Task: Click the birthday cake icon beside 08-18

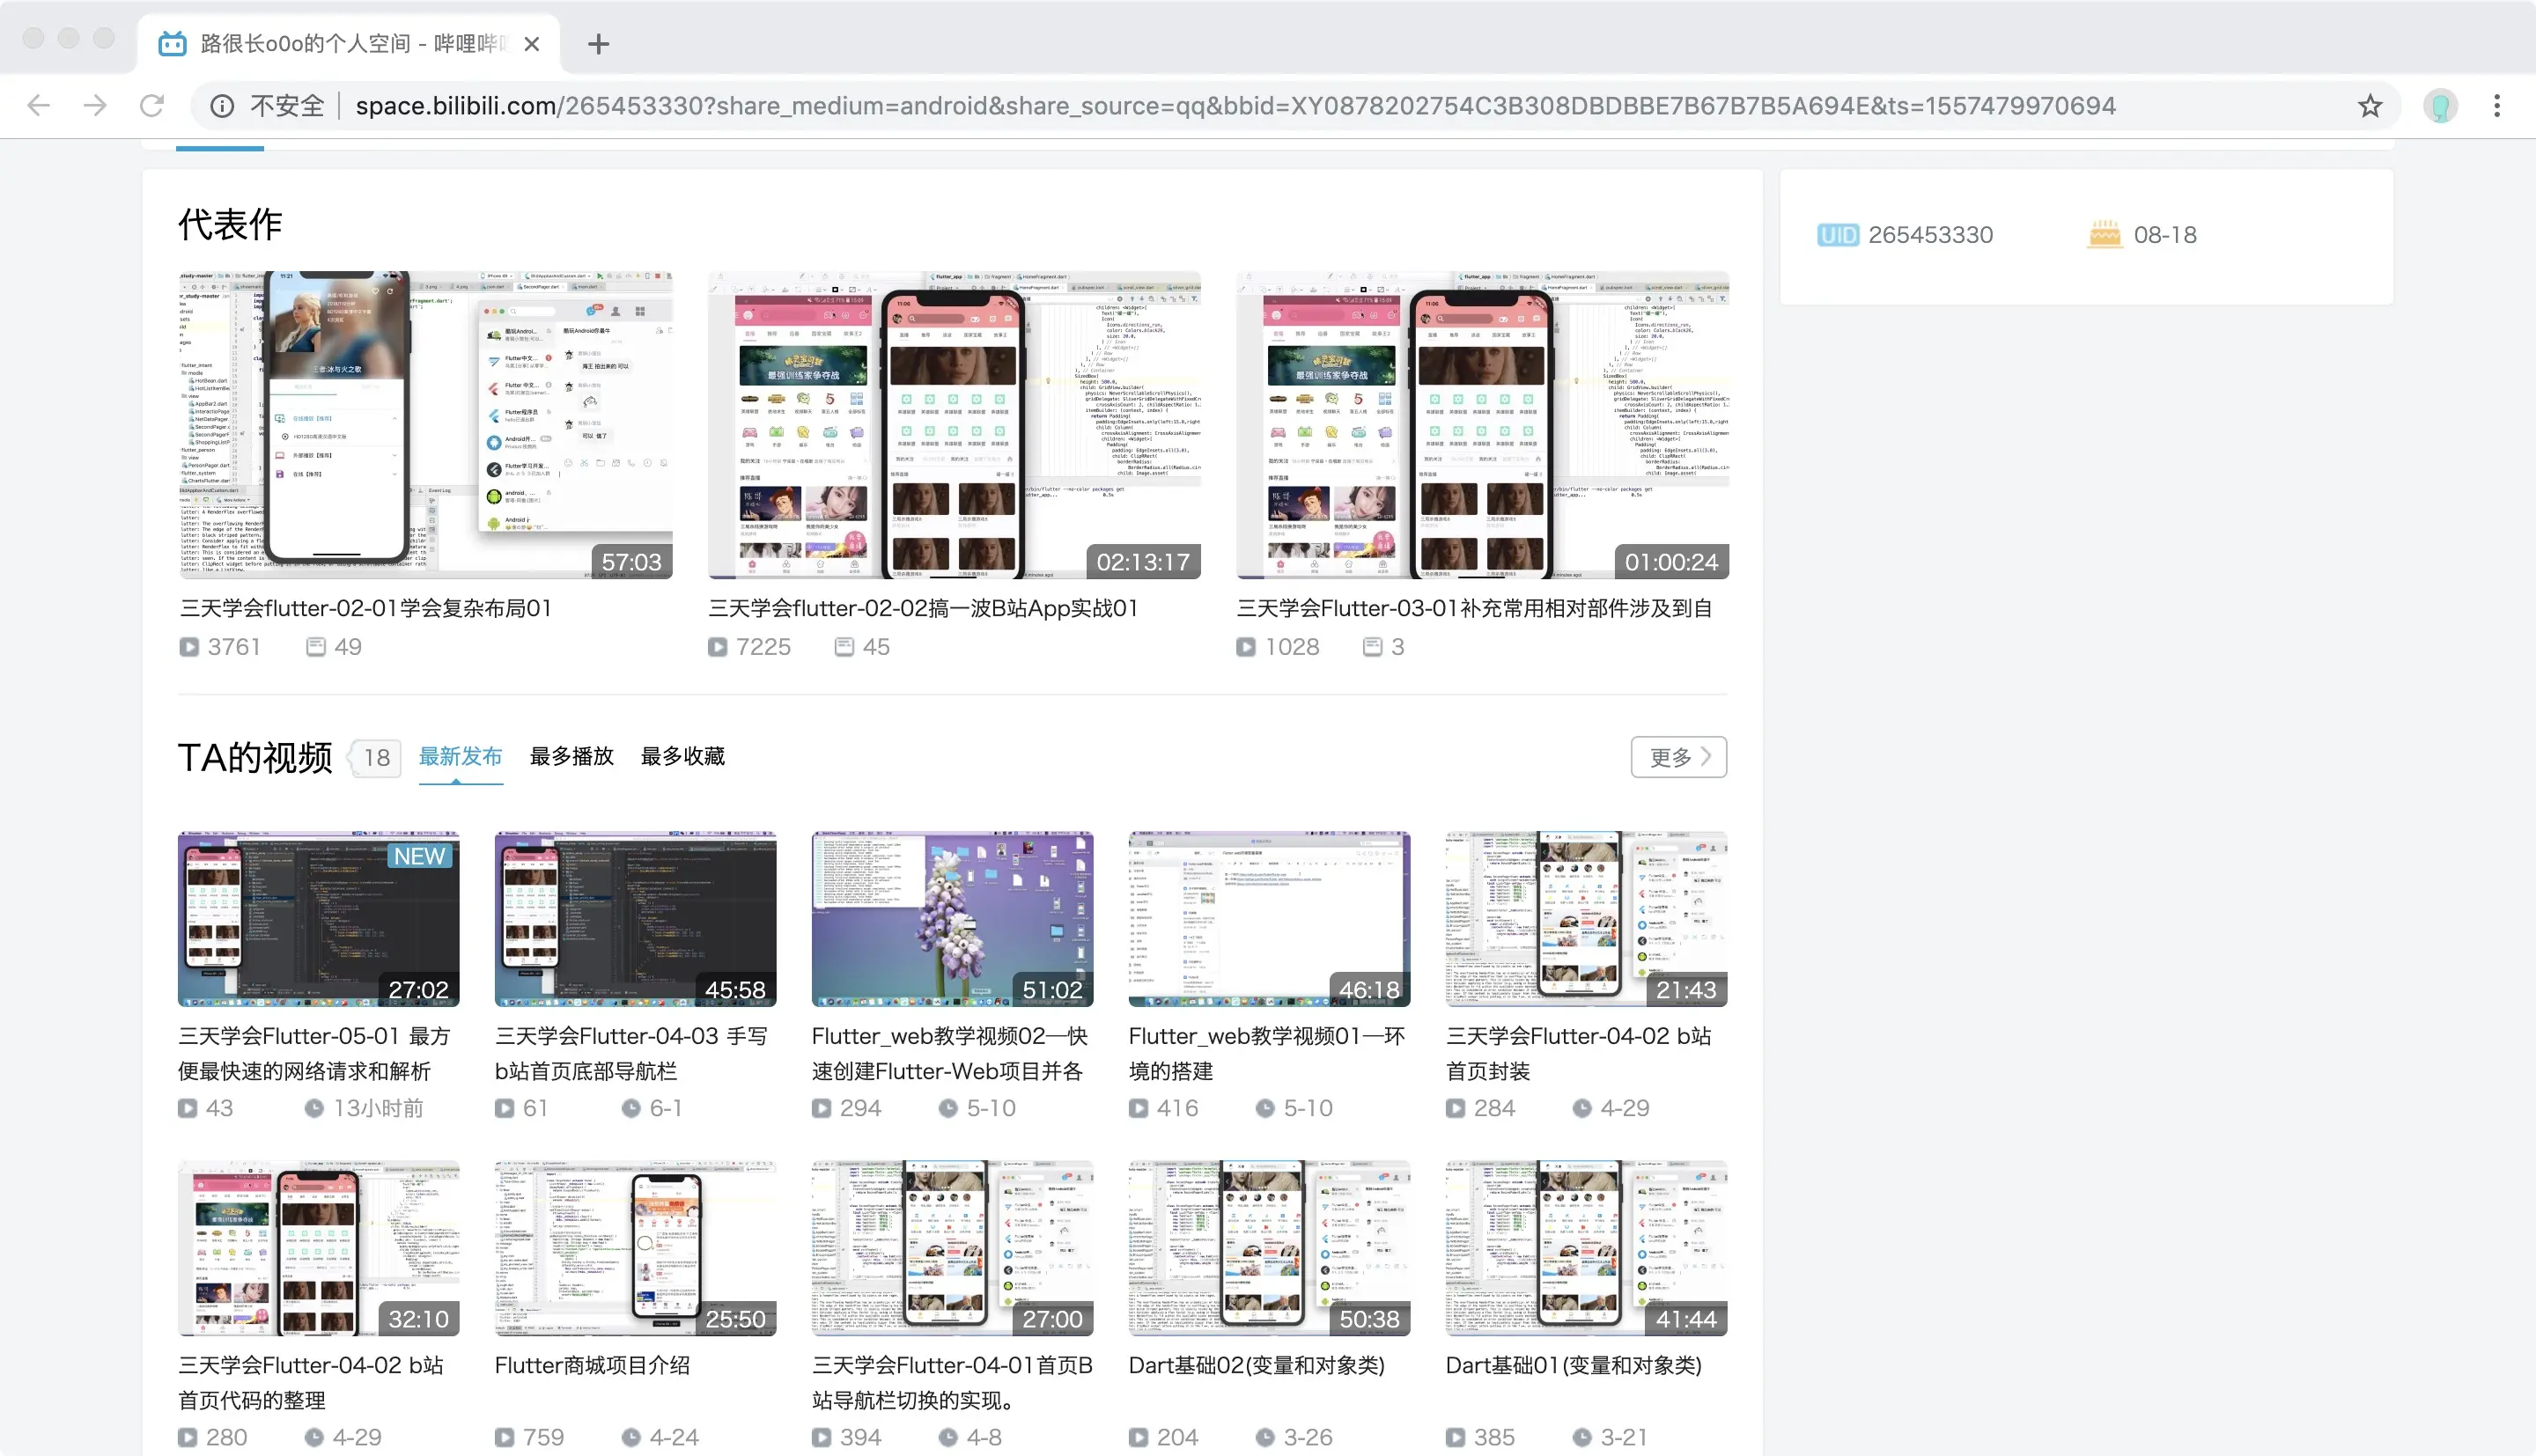Action: point(2104,234)
